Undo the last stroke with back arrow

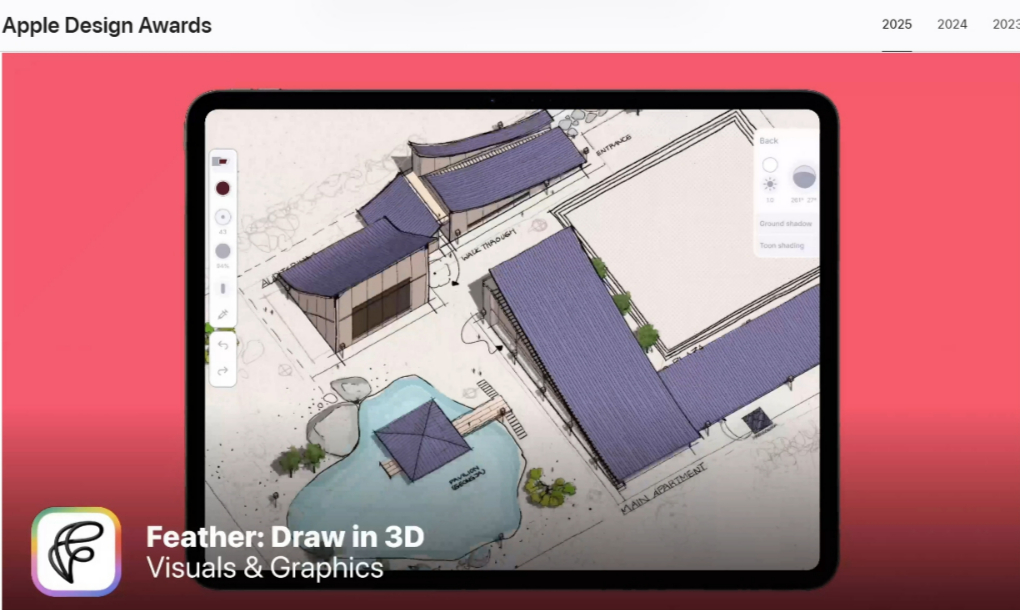222,345
